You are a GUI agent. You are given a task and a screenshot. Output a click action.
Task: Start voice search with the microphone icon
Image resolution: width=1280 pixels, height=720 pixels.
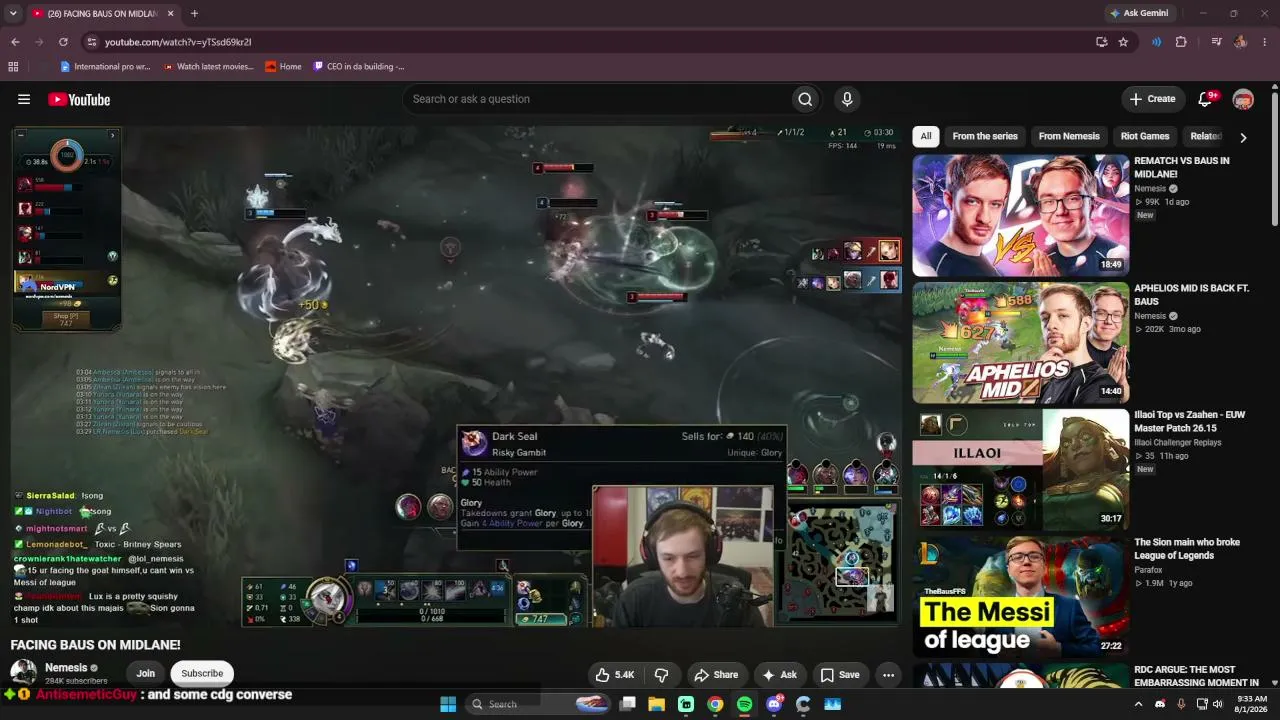tap(847, 99)
